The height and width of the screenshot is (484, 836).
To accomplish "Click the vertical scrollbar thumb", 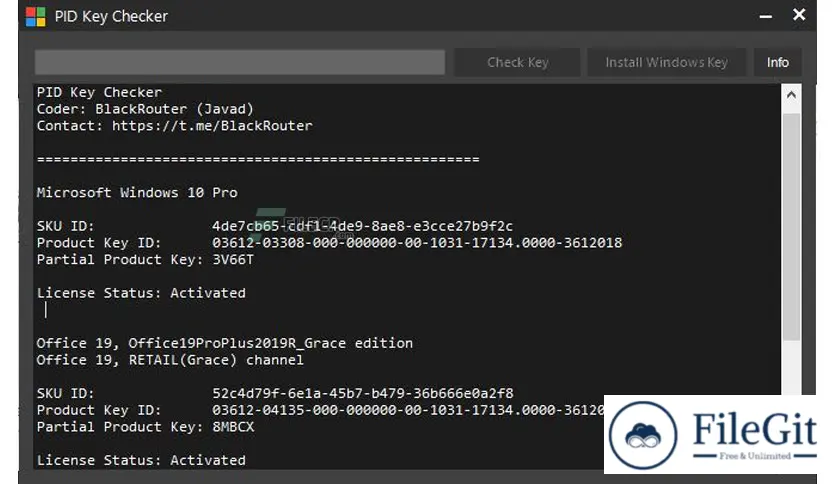I will [x=791, y=227].
